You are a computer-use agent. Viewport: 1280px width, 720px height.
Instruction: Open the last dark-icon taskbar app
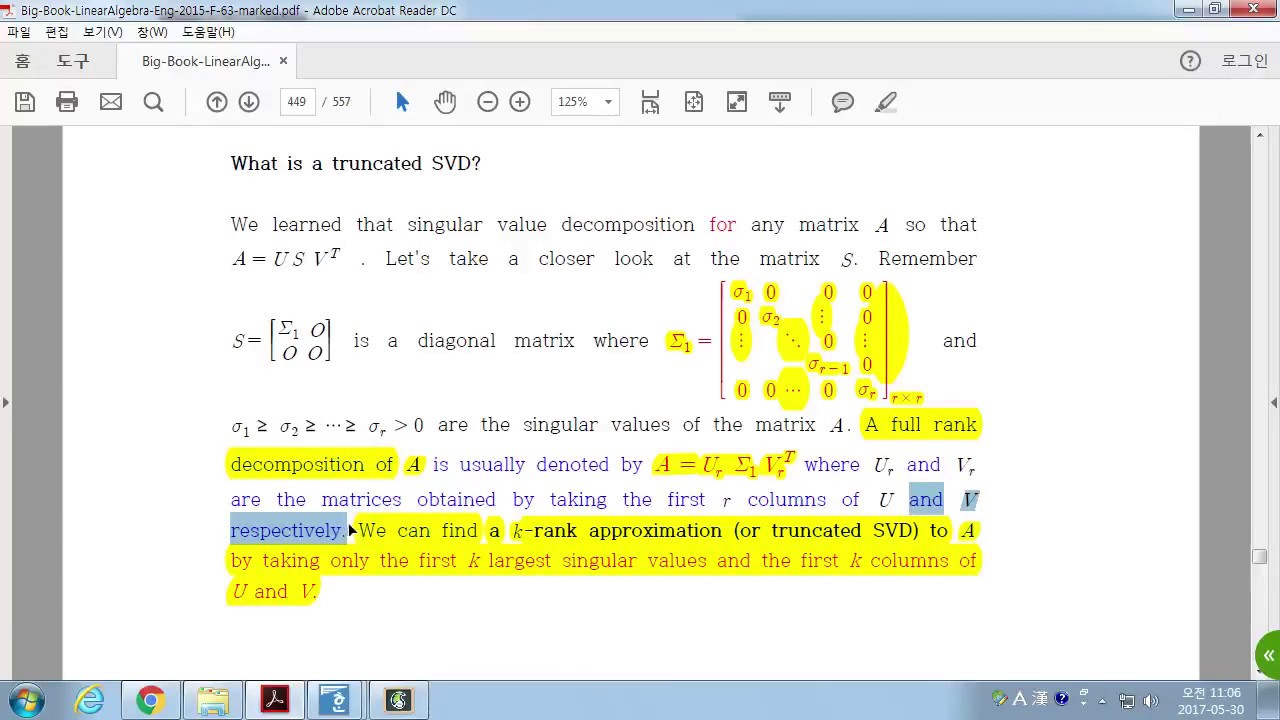399,700
